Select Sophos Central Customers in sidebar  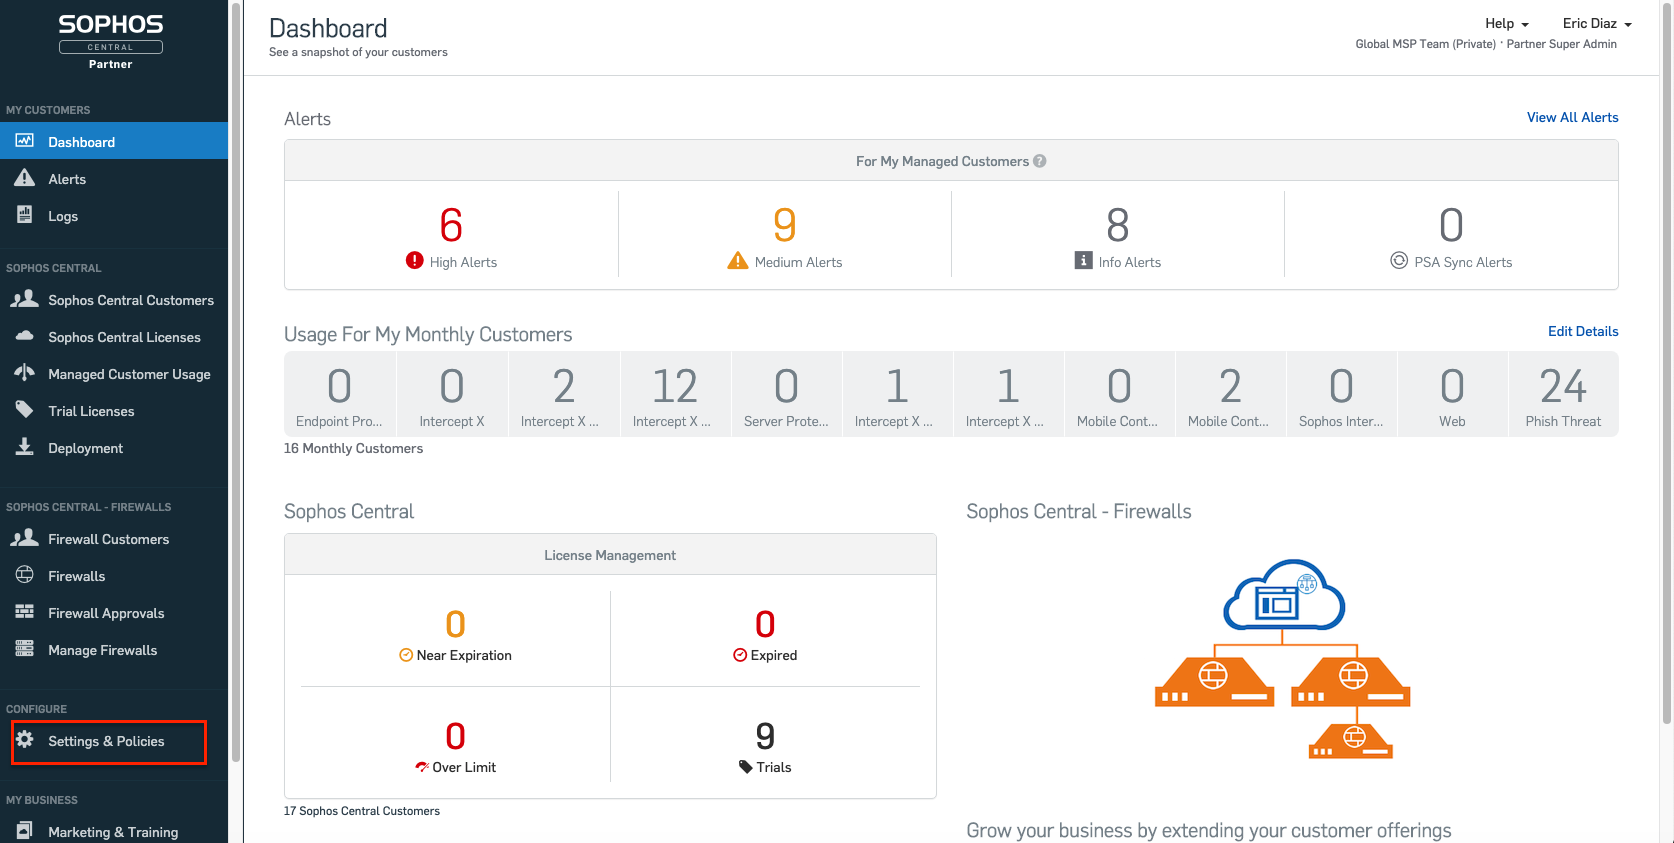[x=114, y=300]
